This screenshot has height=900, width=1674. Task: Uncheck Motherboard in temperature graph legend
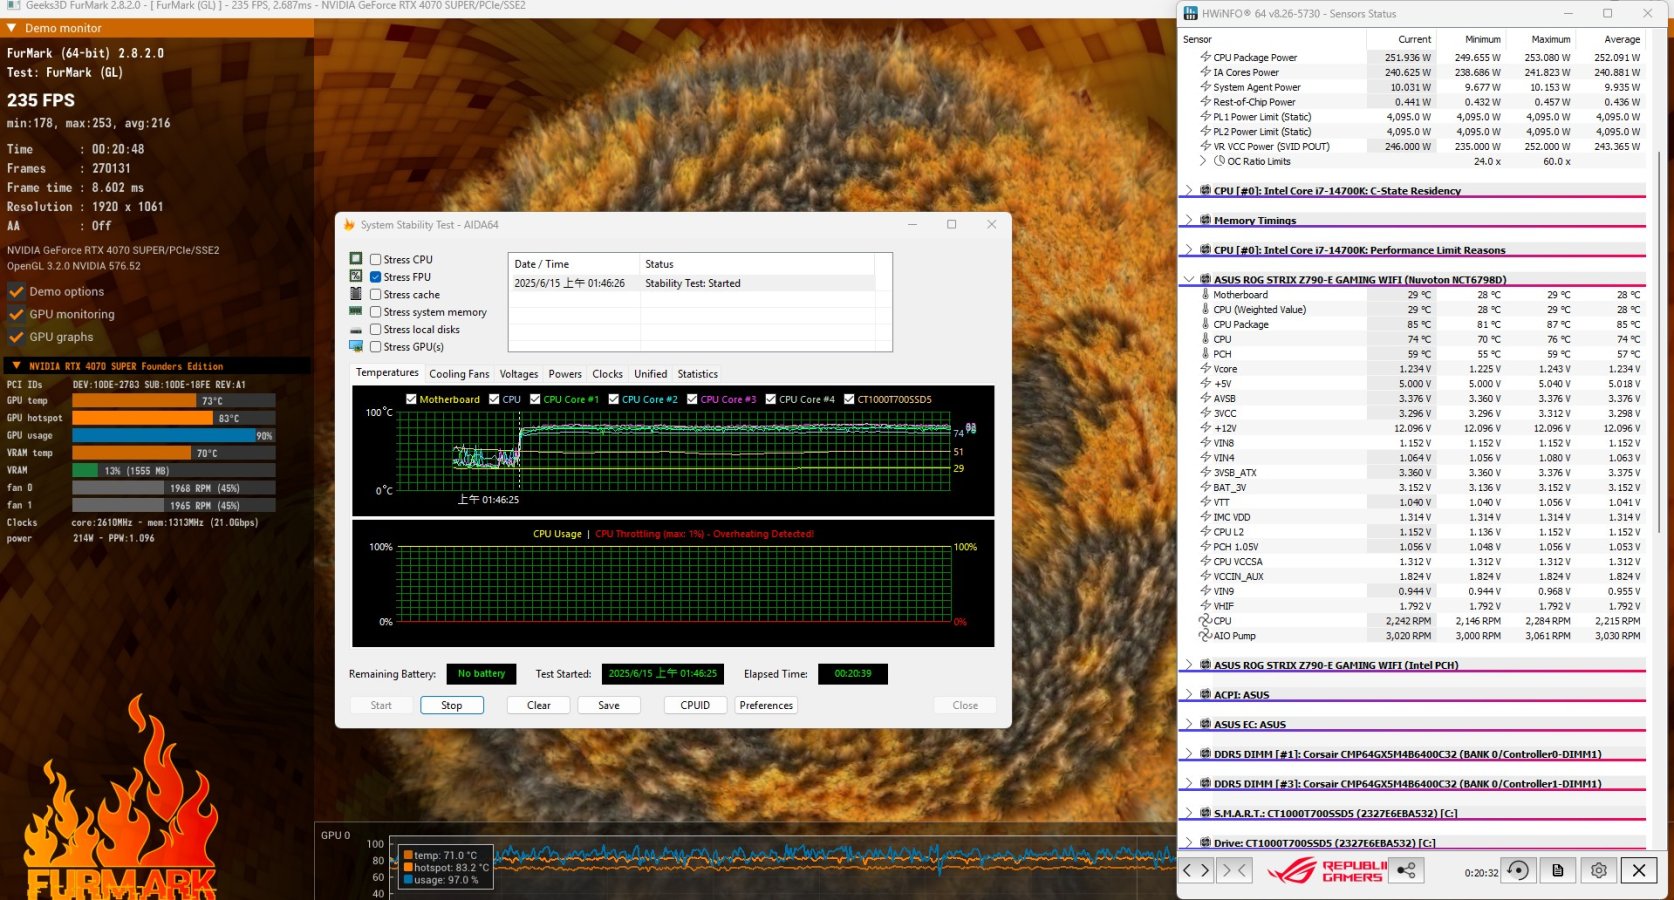coord(411,399)
